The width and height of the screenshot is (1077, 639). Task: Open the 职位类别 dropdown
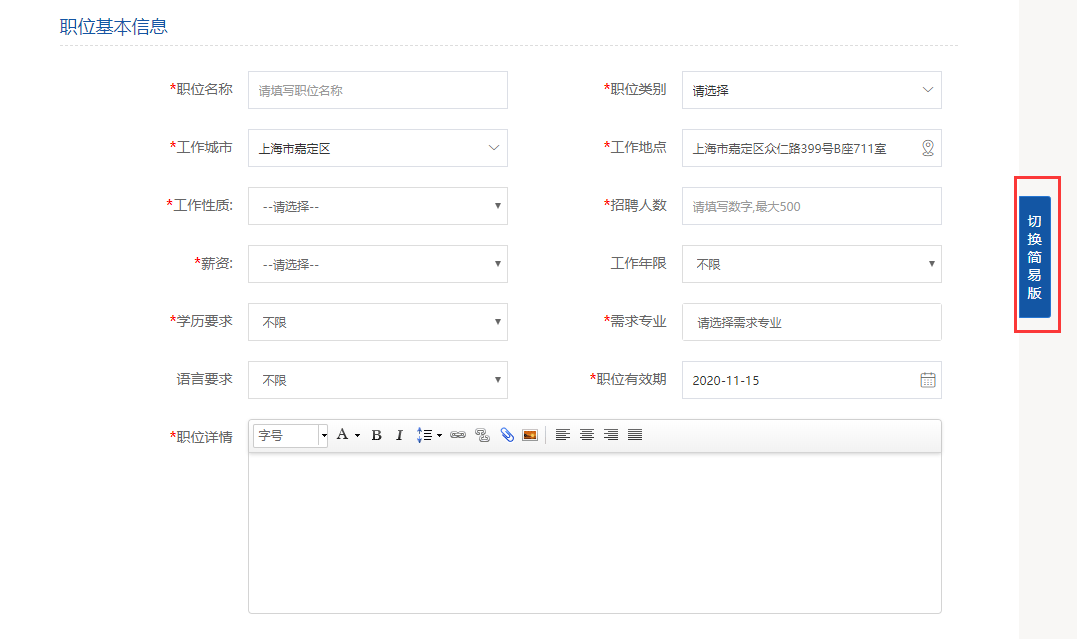click(811, 90)
